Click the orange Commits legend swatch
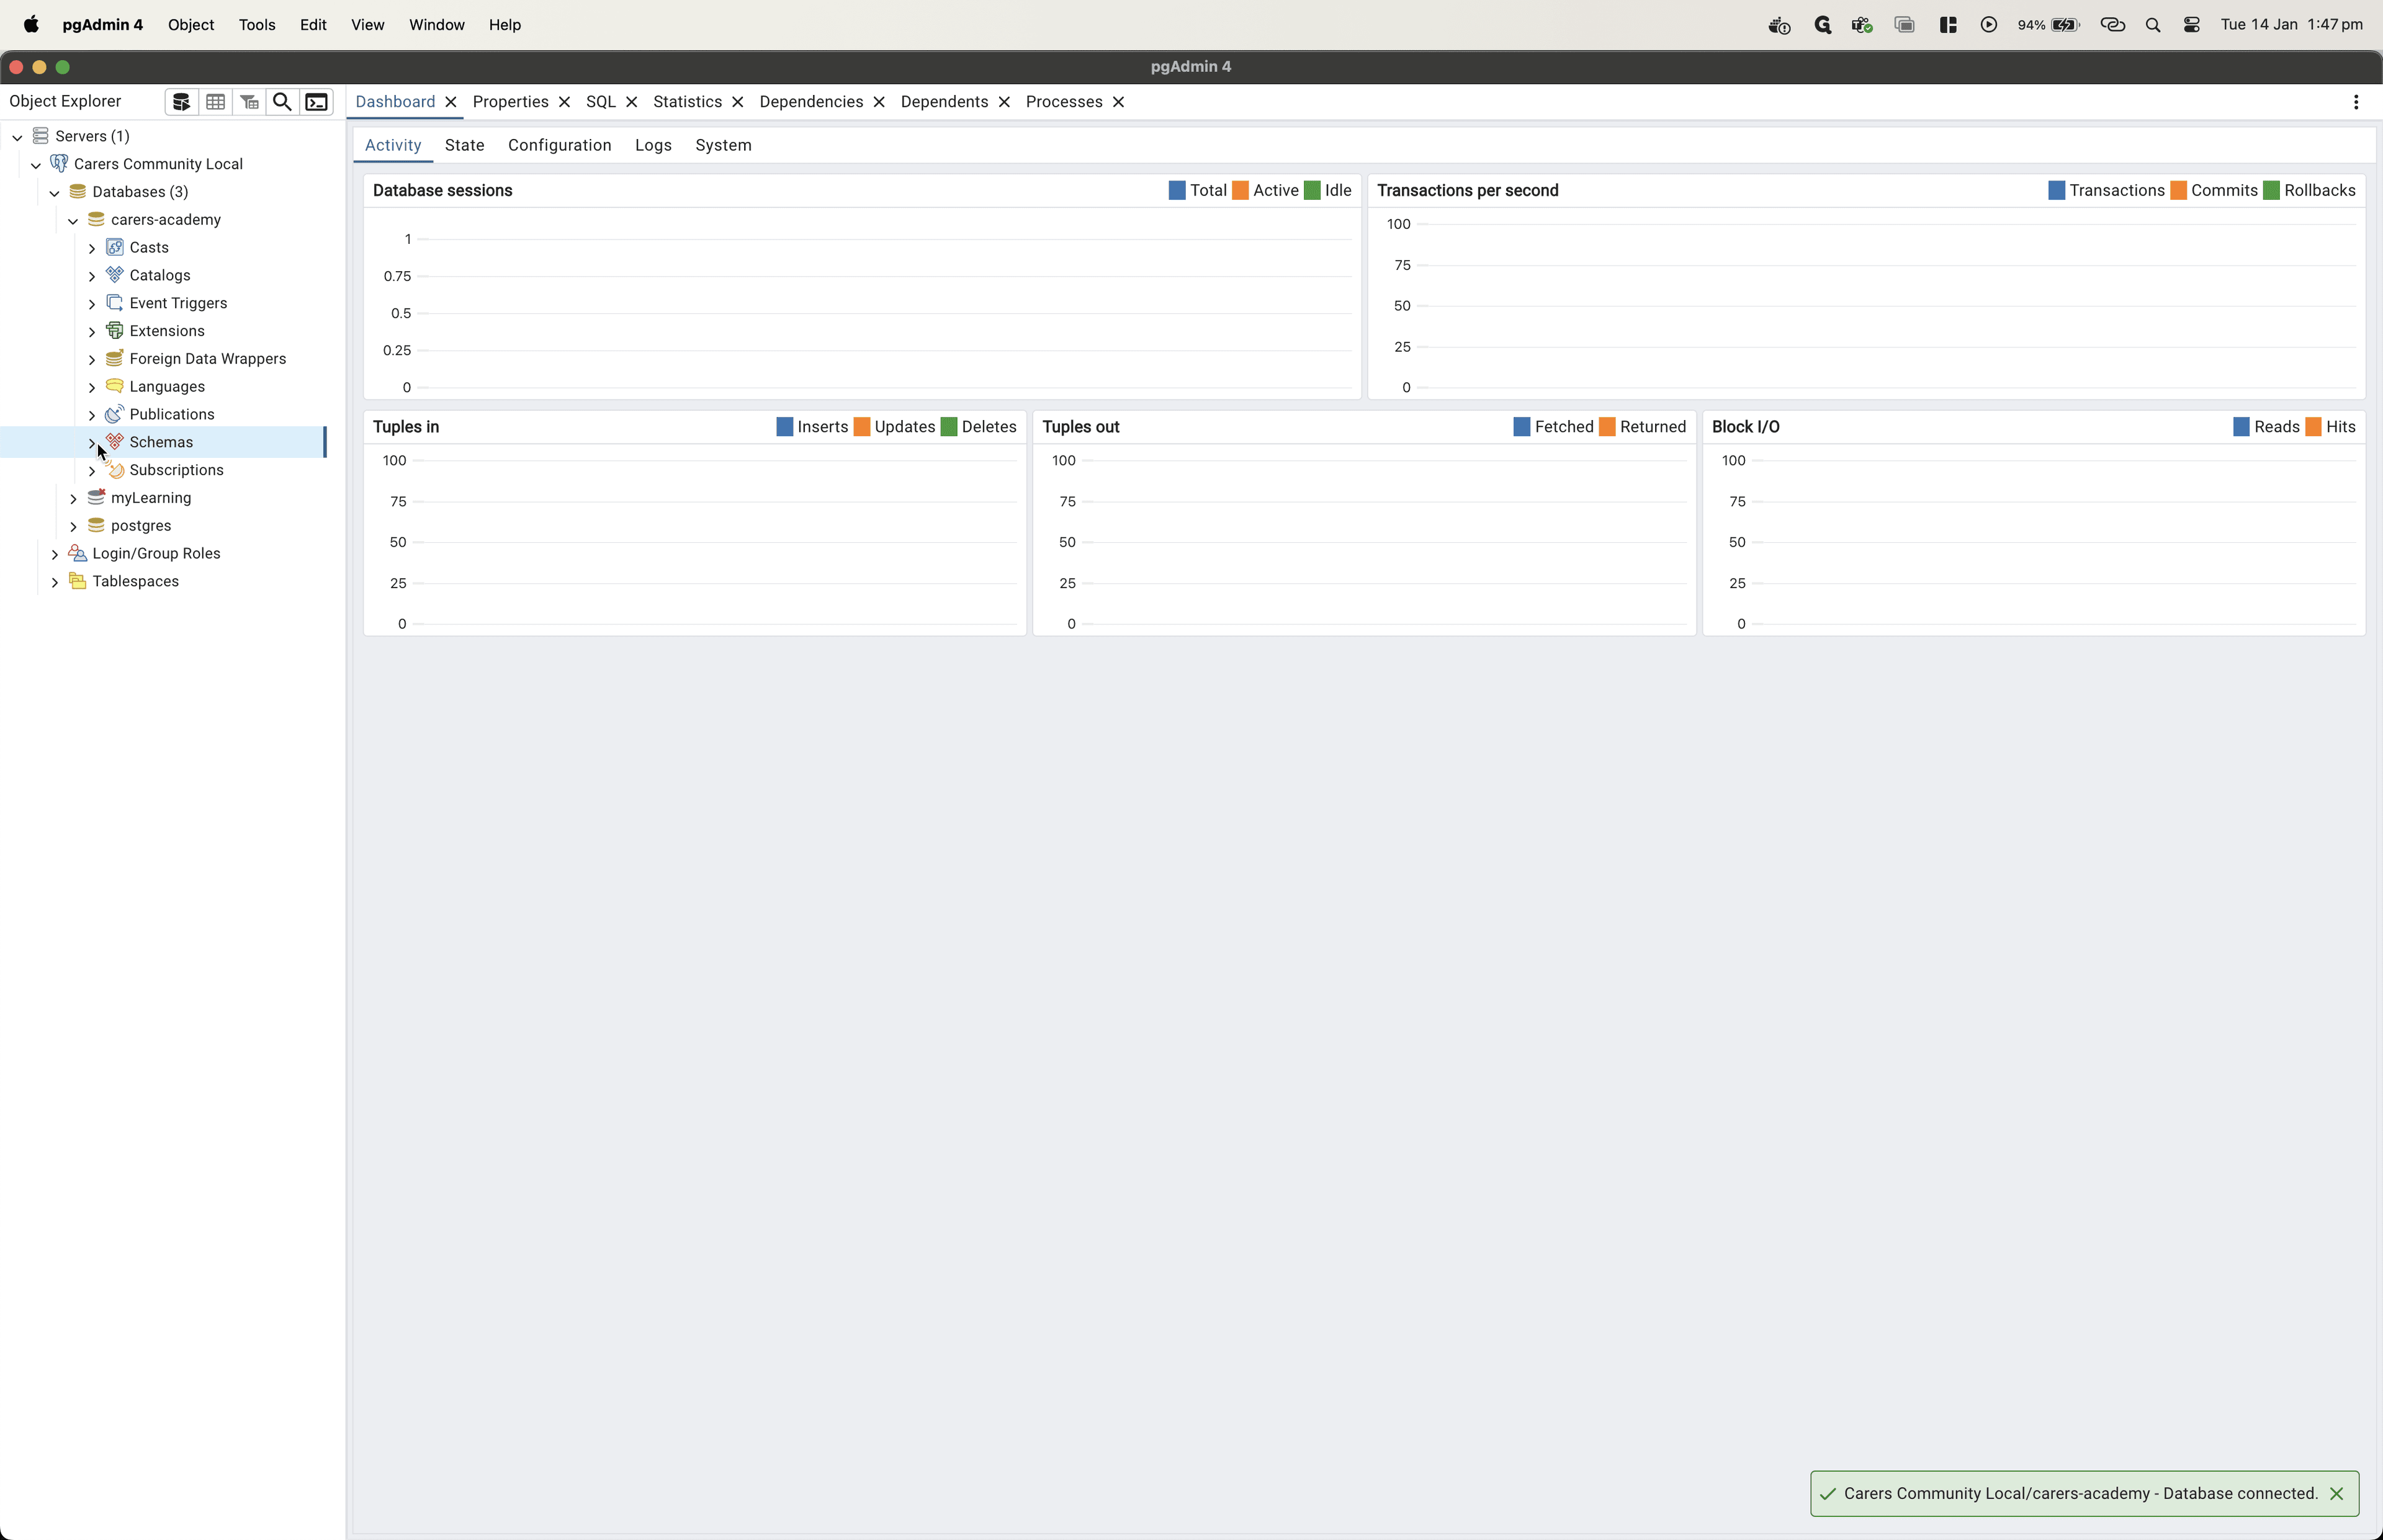Screen dimensions: 2383x1540 click(2178, 190)
